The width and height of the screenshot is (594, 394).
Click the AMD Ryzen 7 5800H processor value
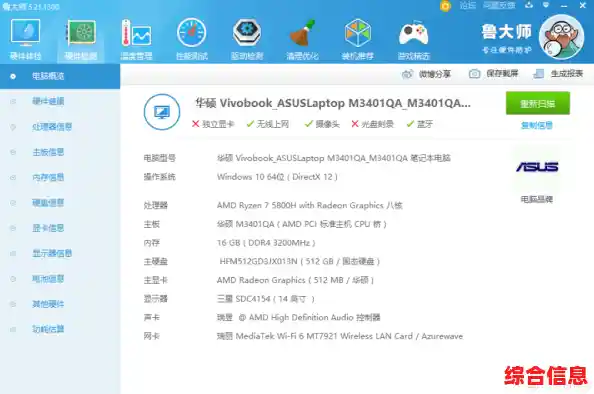coord(310,205)
